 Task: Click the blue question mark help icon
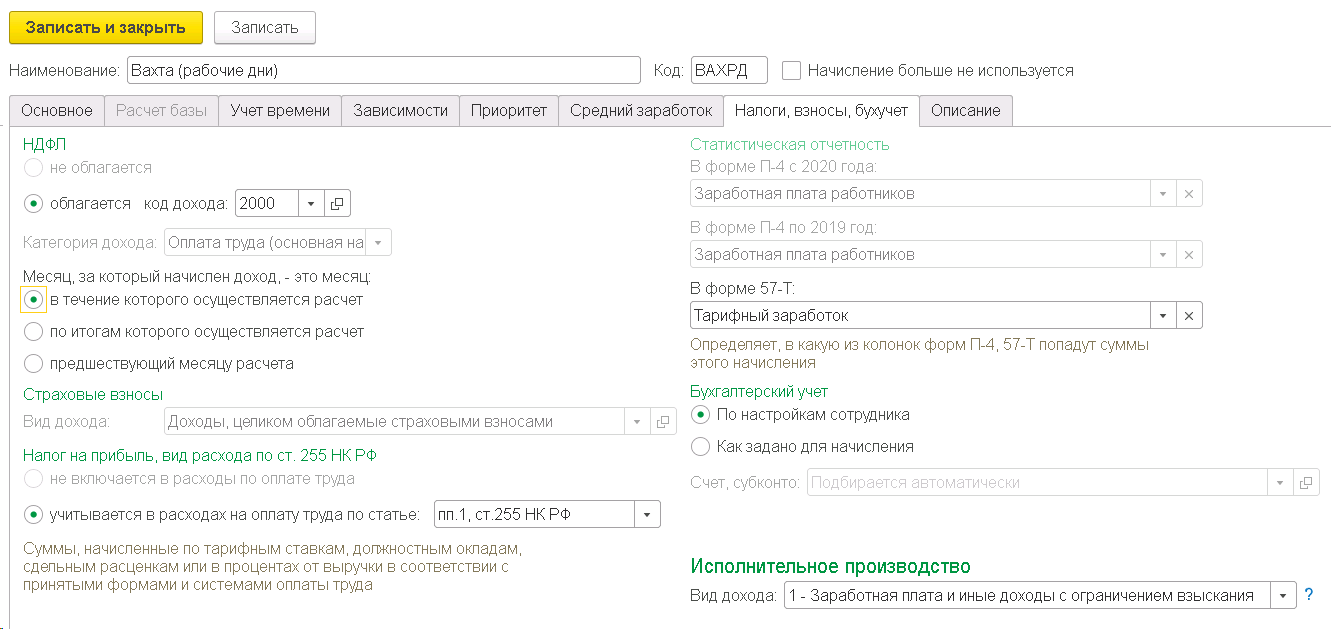(x=1309, y=595)
